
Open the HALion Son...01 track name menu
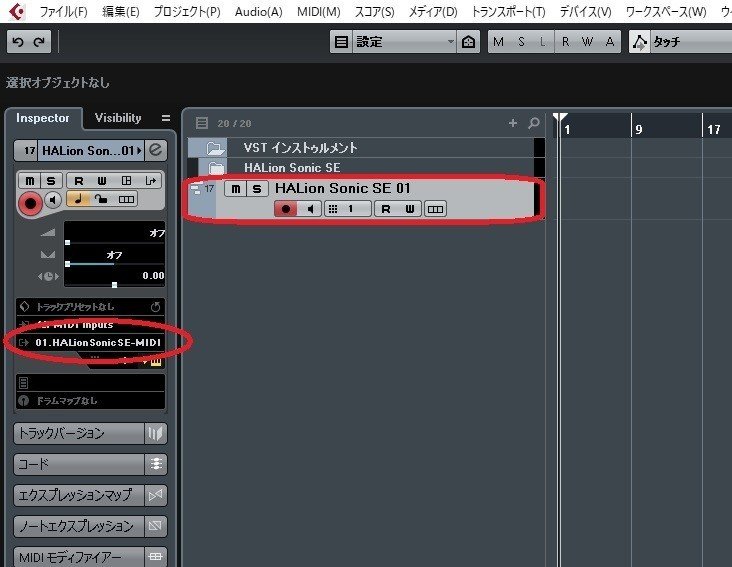[x=91, y=151]
